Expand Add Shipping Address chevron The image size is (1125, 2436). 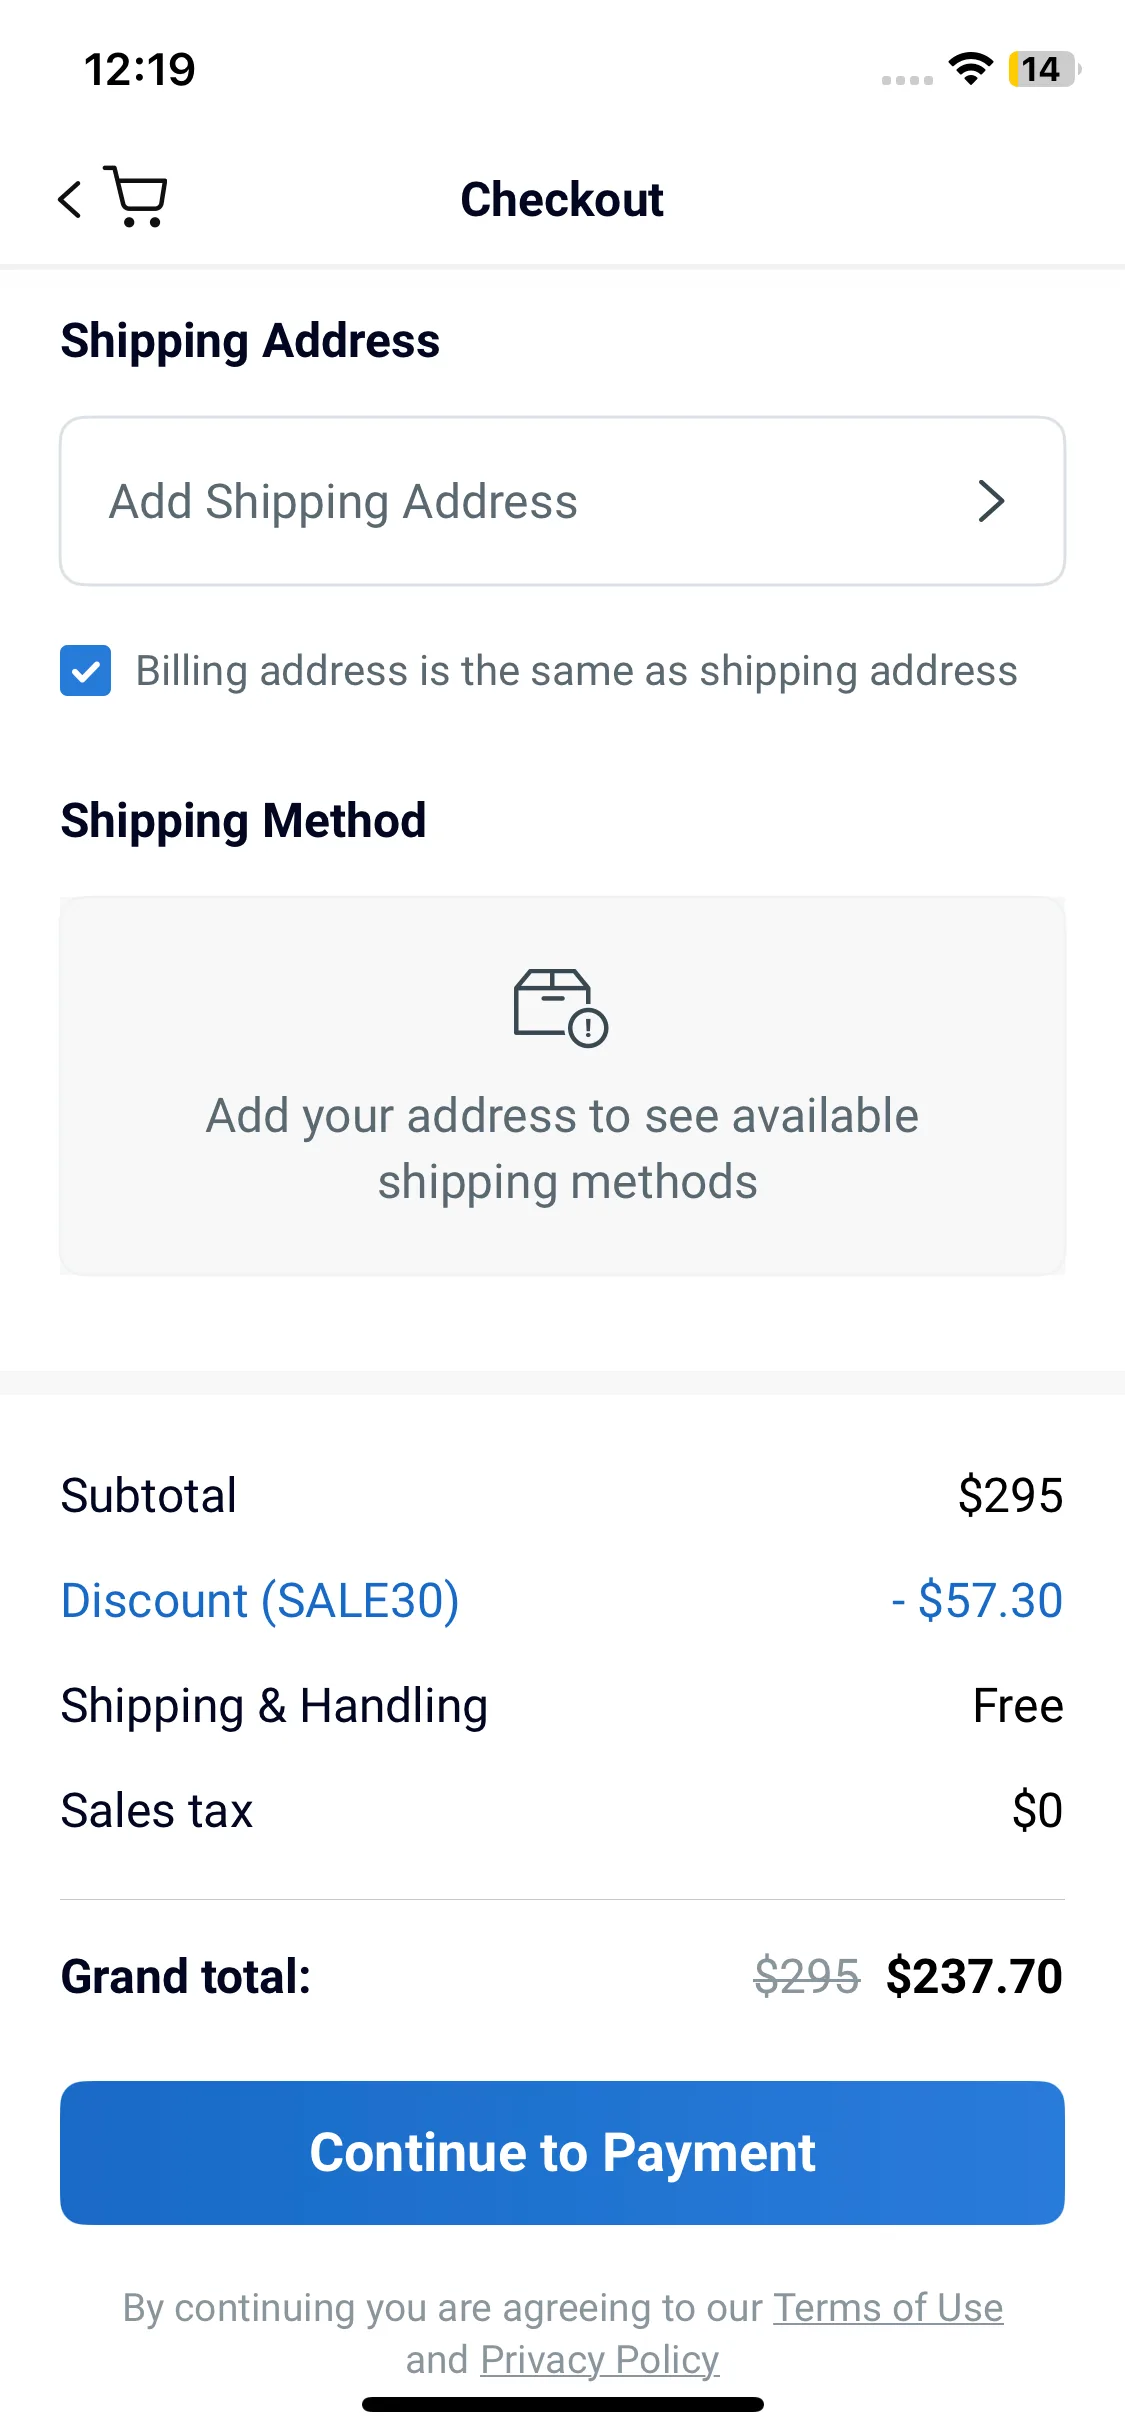990,501
